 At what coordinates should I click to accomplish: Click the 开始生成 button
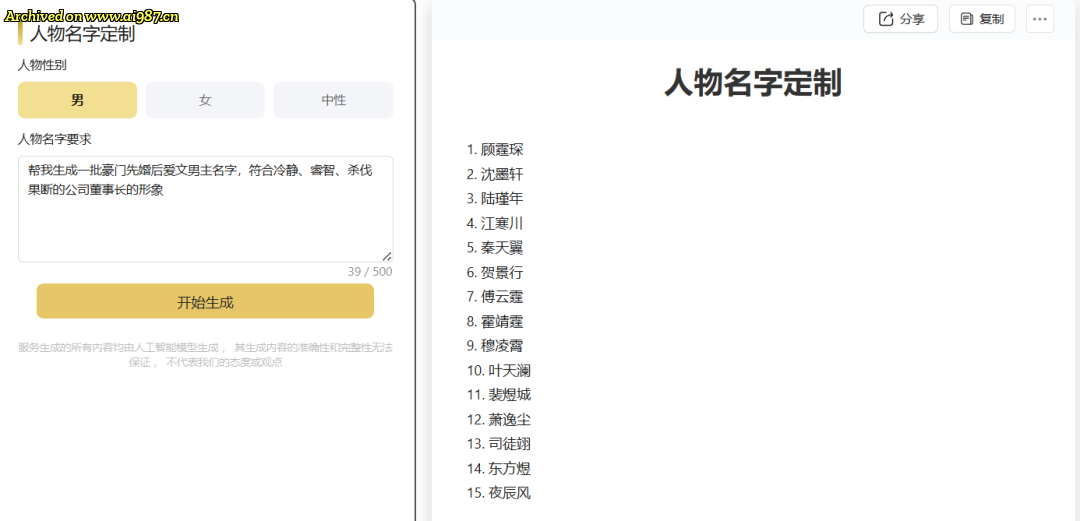(205, 301)
